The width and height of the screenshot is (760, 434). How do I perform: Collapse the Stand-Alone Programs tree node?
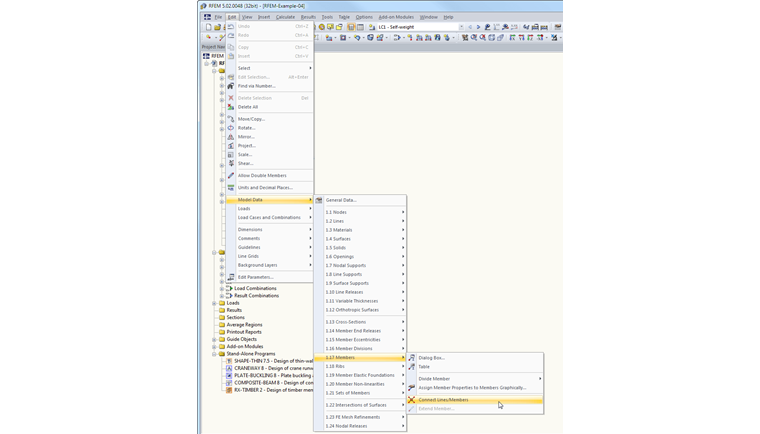[214, 354]
